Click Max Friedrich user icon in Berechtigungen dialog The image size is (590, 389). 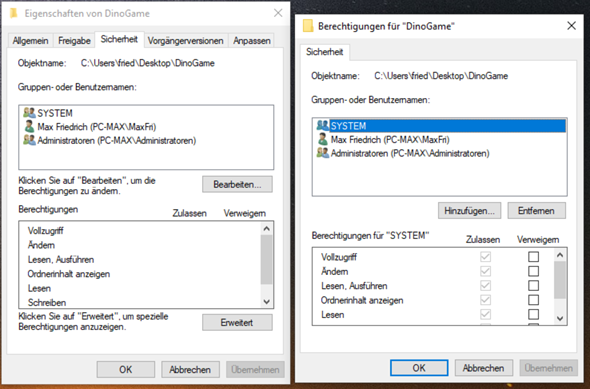pos(322,139)
